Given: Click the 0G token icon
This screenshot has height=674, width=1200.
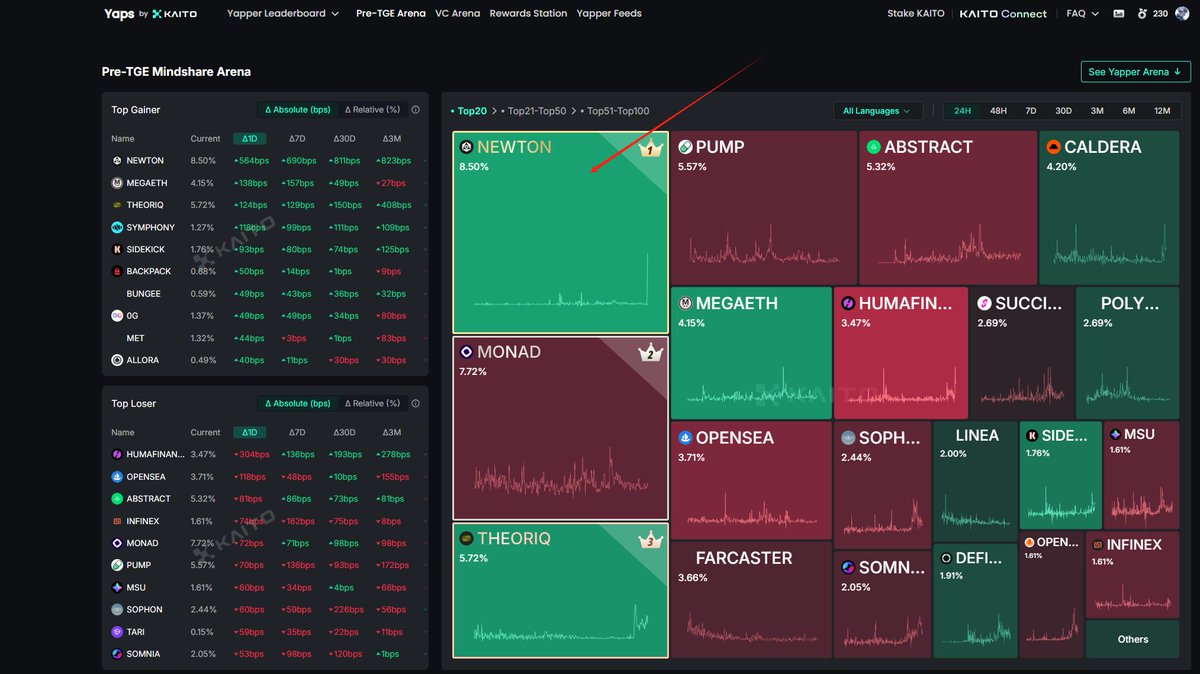Looking at the screenshot, I should point(117,316).
